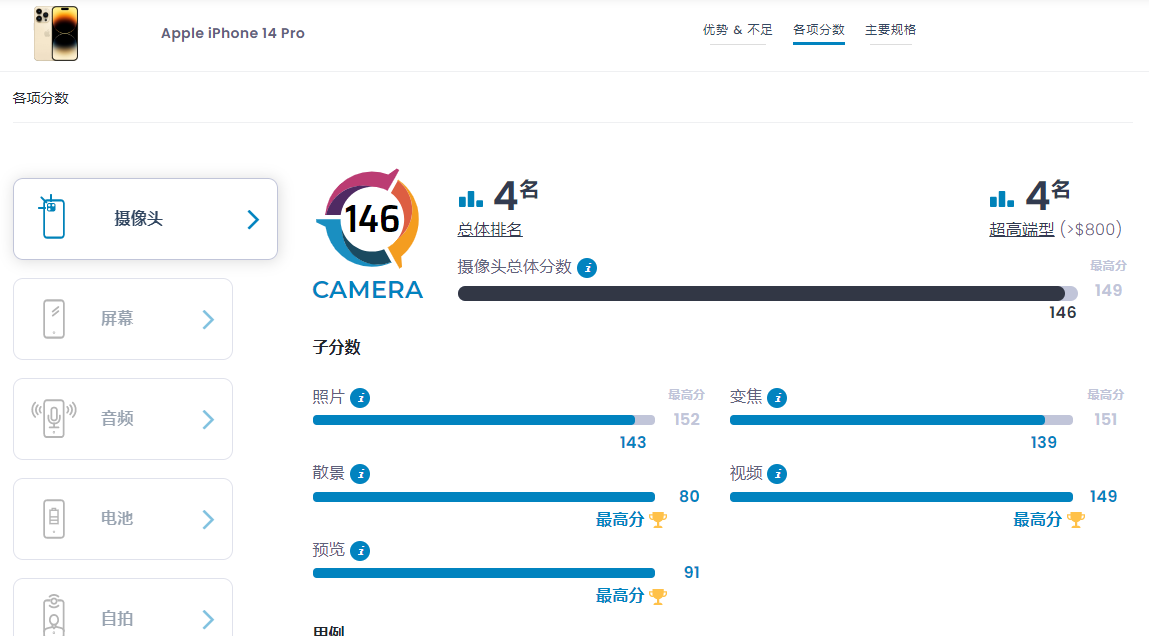Expand the 摄像头 card chevron arrow
The width and height of the screenshot is (1149, 636).
click(x=253, y=219)
